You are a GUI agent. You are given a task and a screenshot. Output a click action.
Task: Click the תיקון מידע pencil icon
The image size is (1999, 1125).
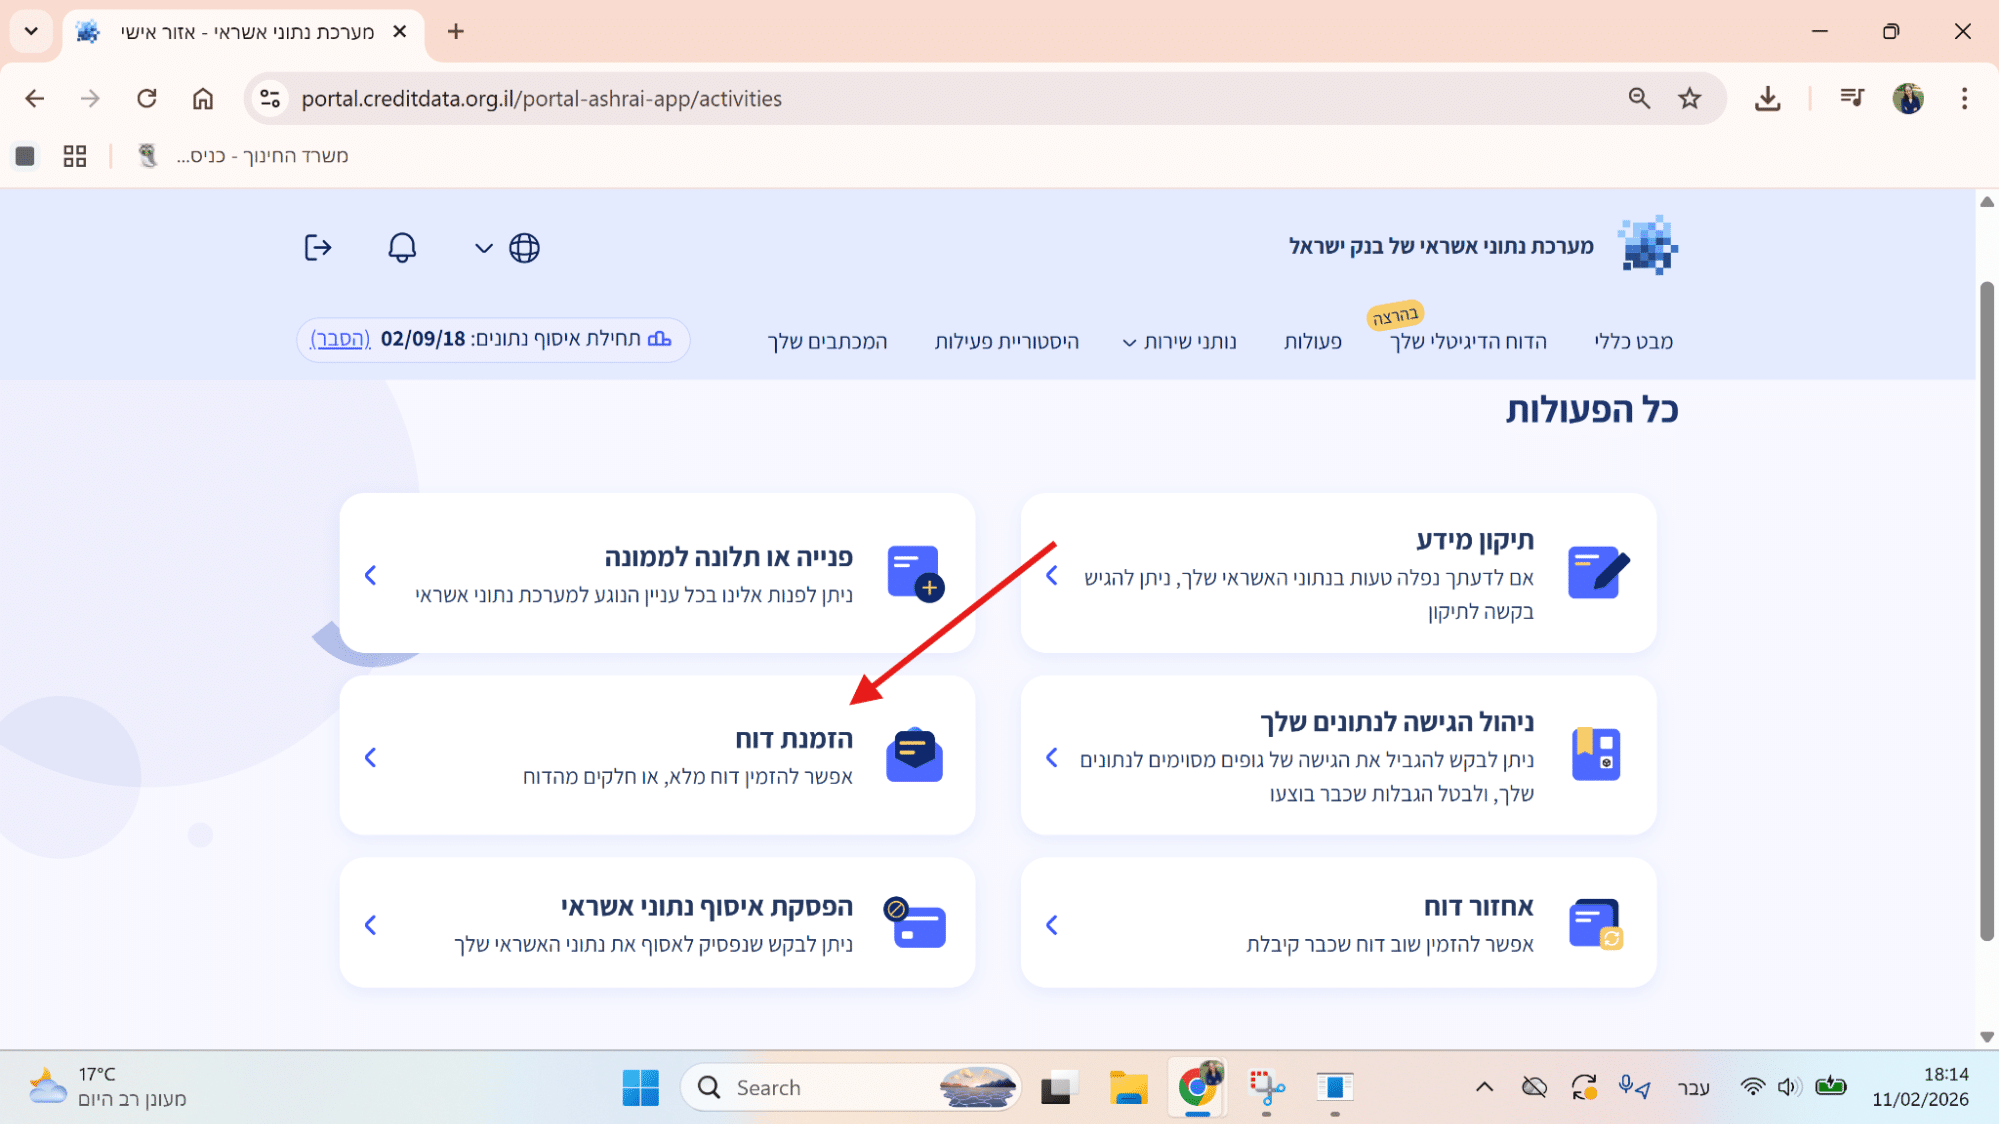point(1597,572)
